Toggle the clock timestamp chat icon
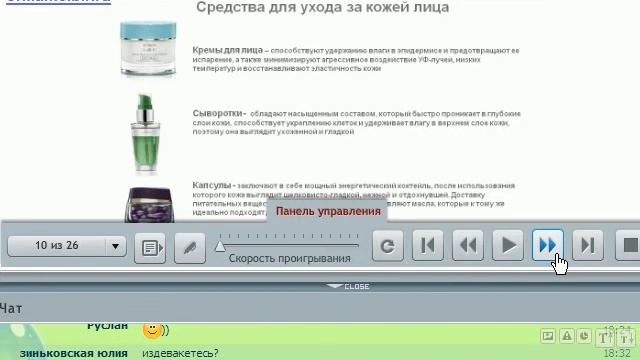This screenshot has height=360, width=640. pyautogui.click(x=584, y=336)
